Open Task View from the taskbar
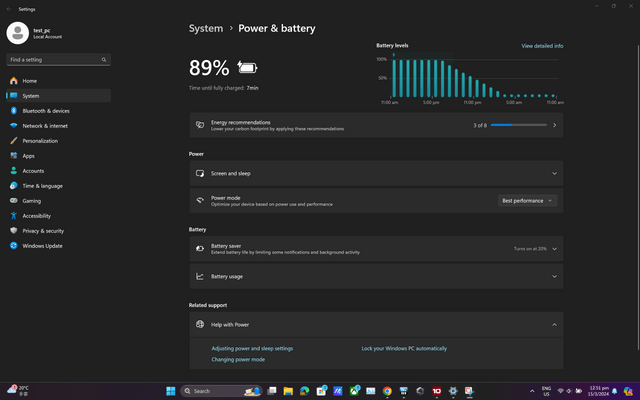 [271, 391]
